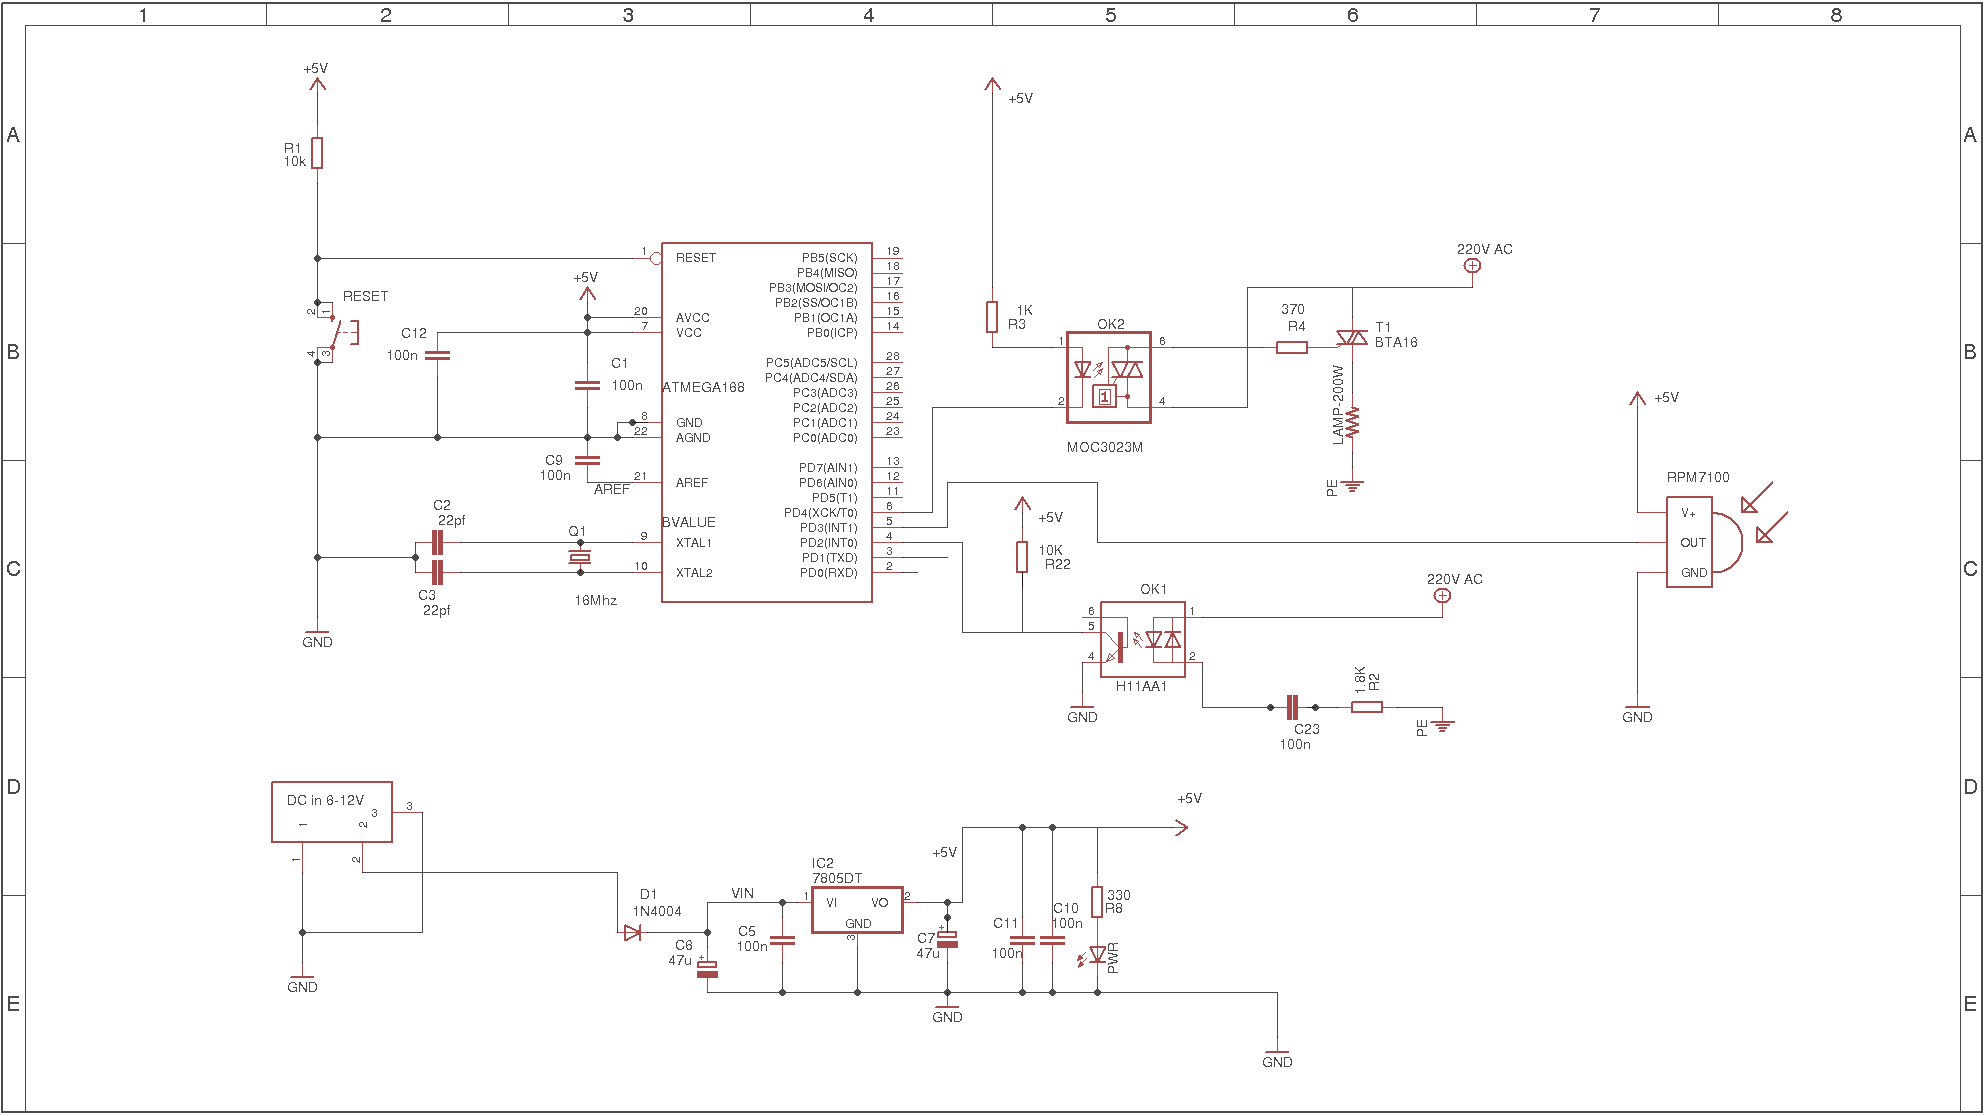Click the MOC3023M optocoupler OK2 symbol
The image size is (1986, 1116).
[1109, 378]
